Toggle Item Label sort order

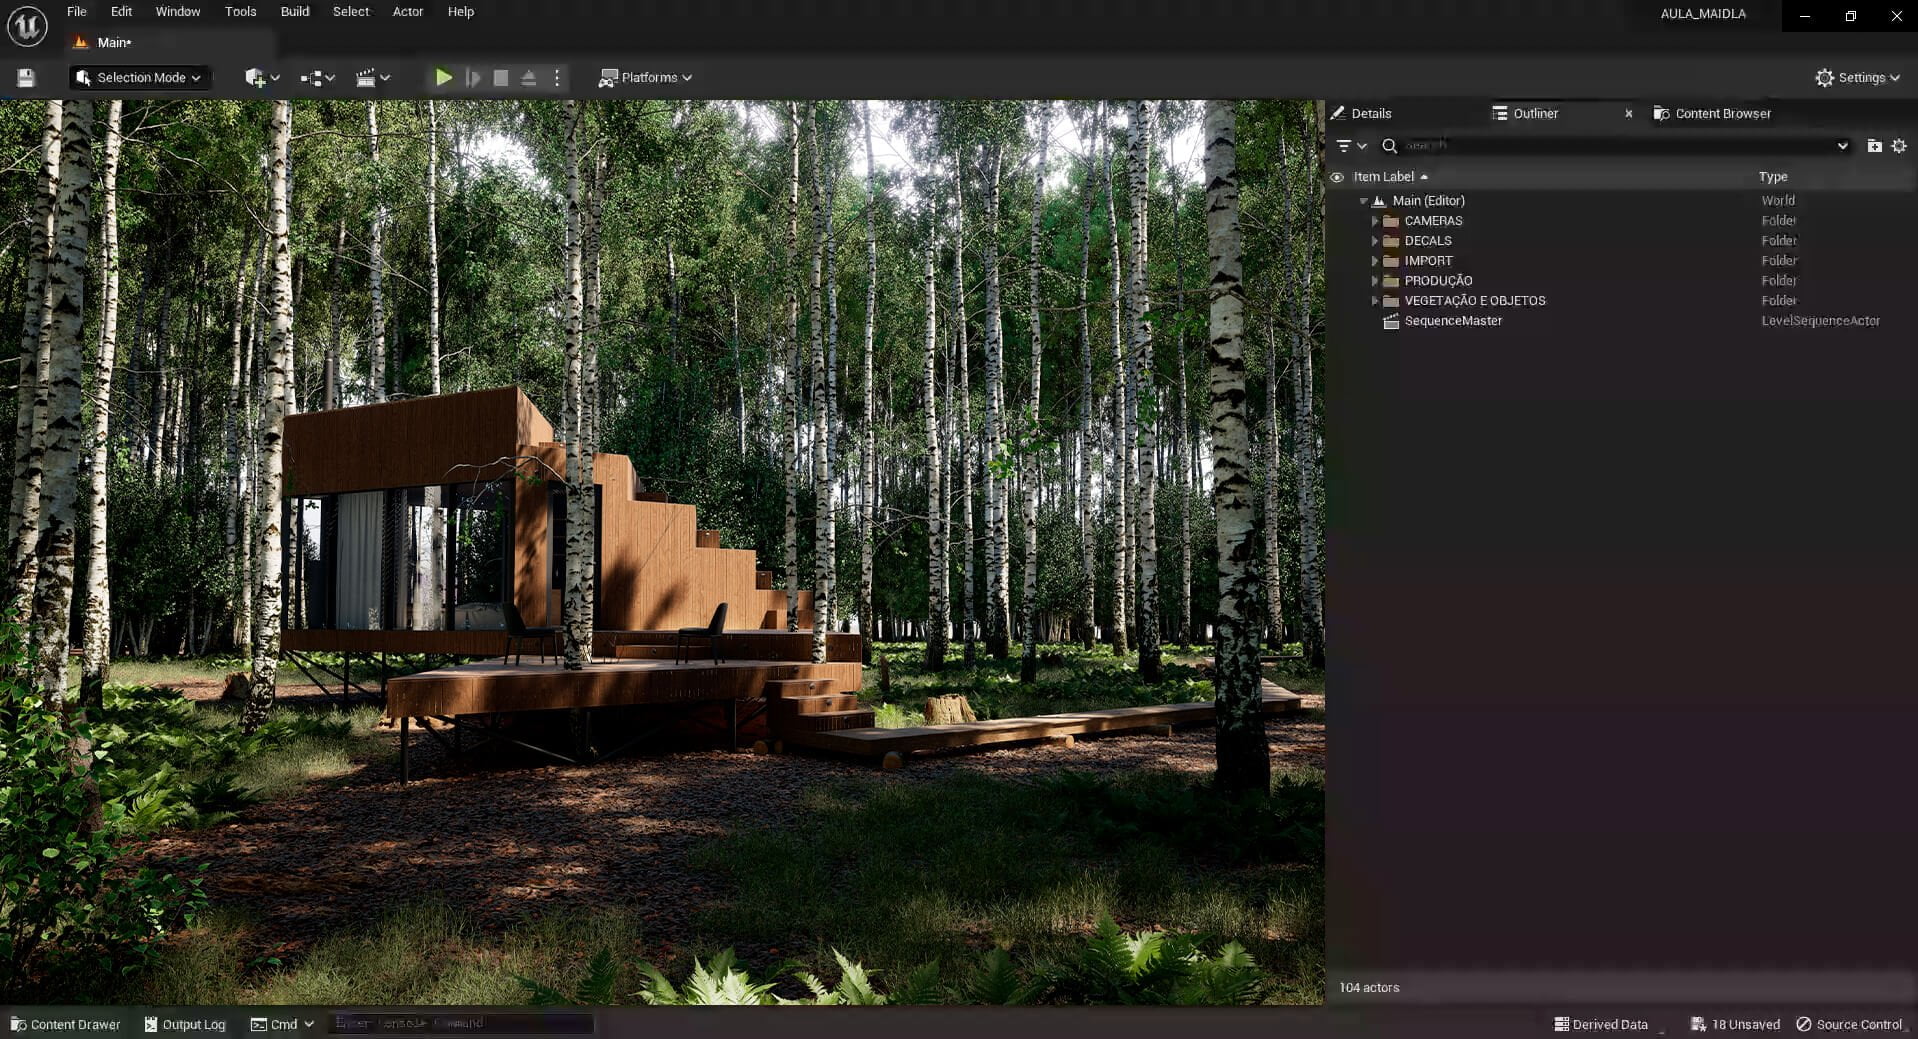coord(1389,177)
